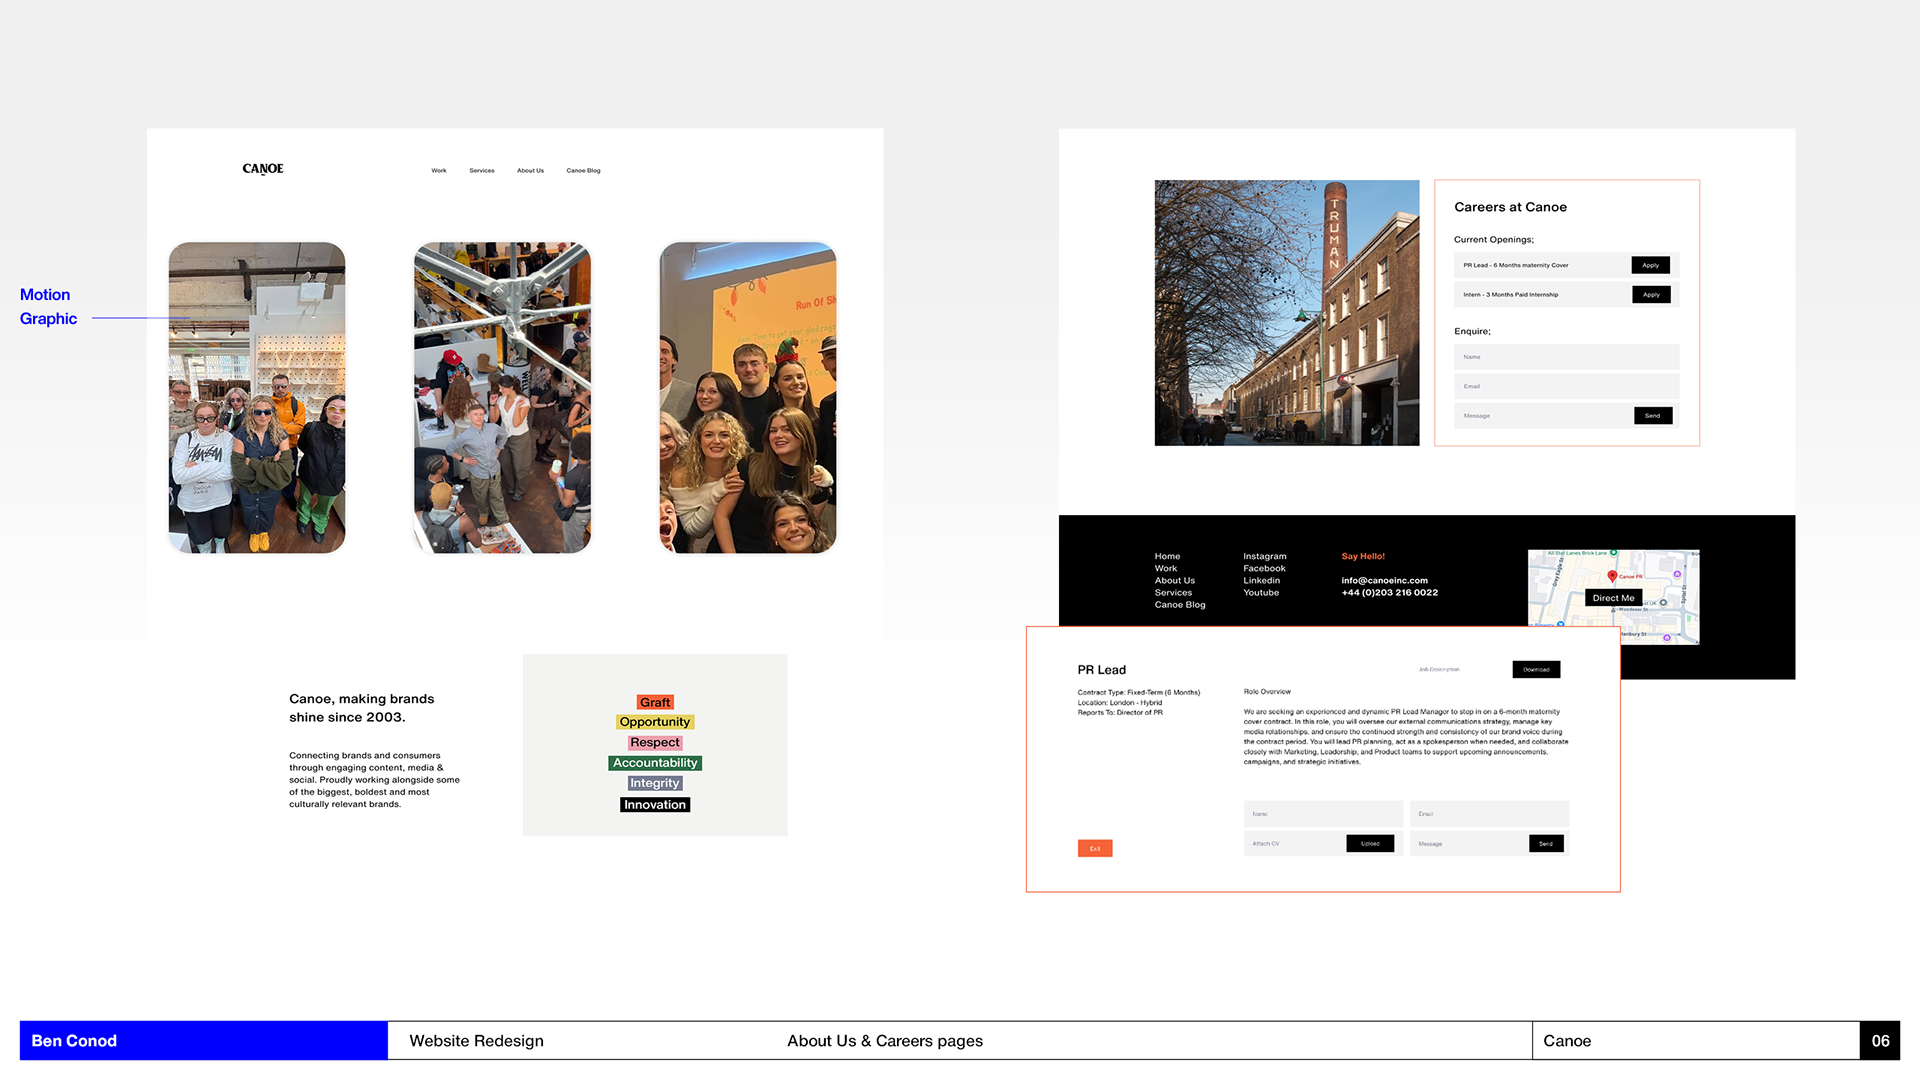Open the Instagram footer link
1920x1080 pixels.
(1265, 557)
